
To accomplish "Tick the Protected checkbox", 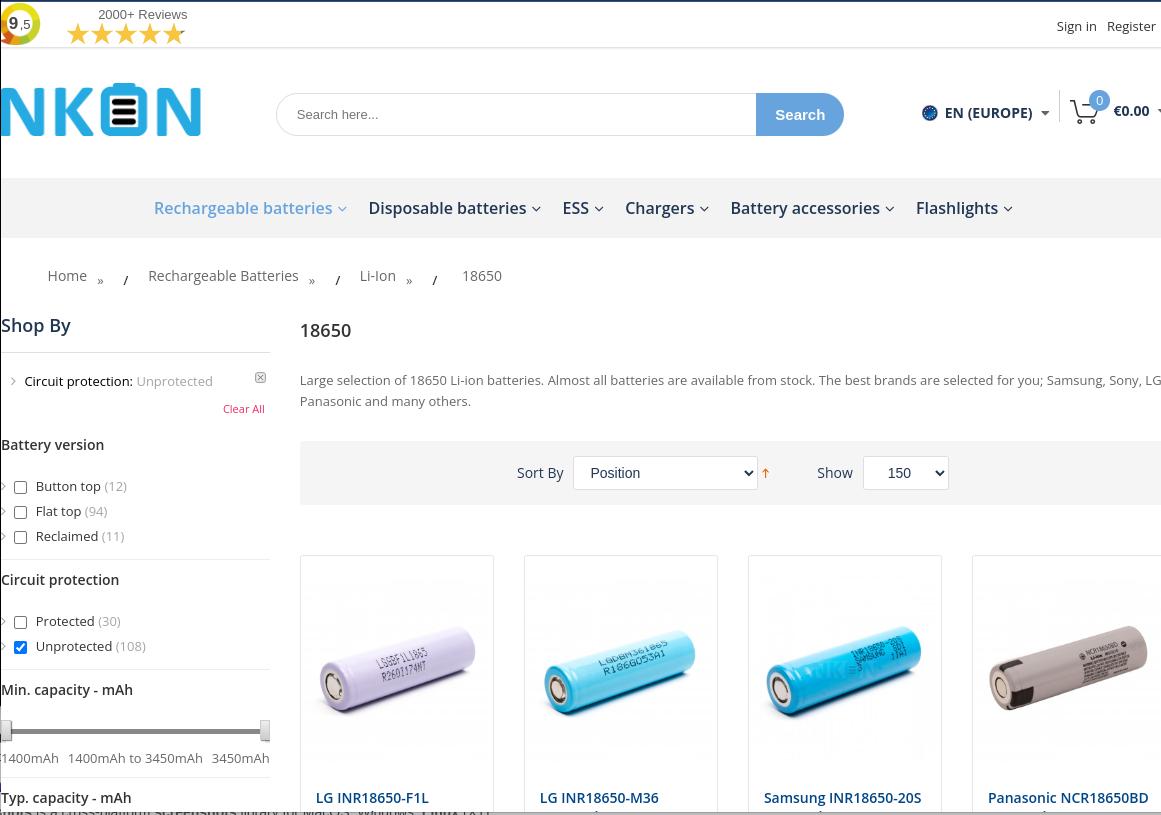I will tap(21, 622).
